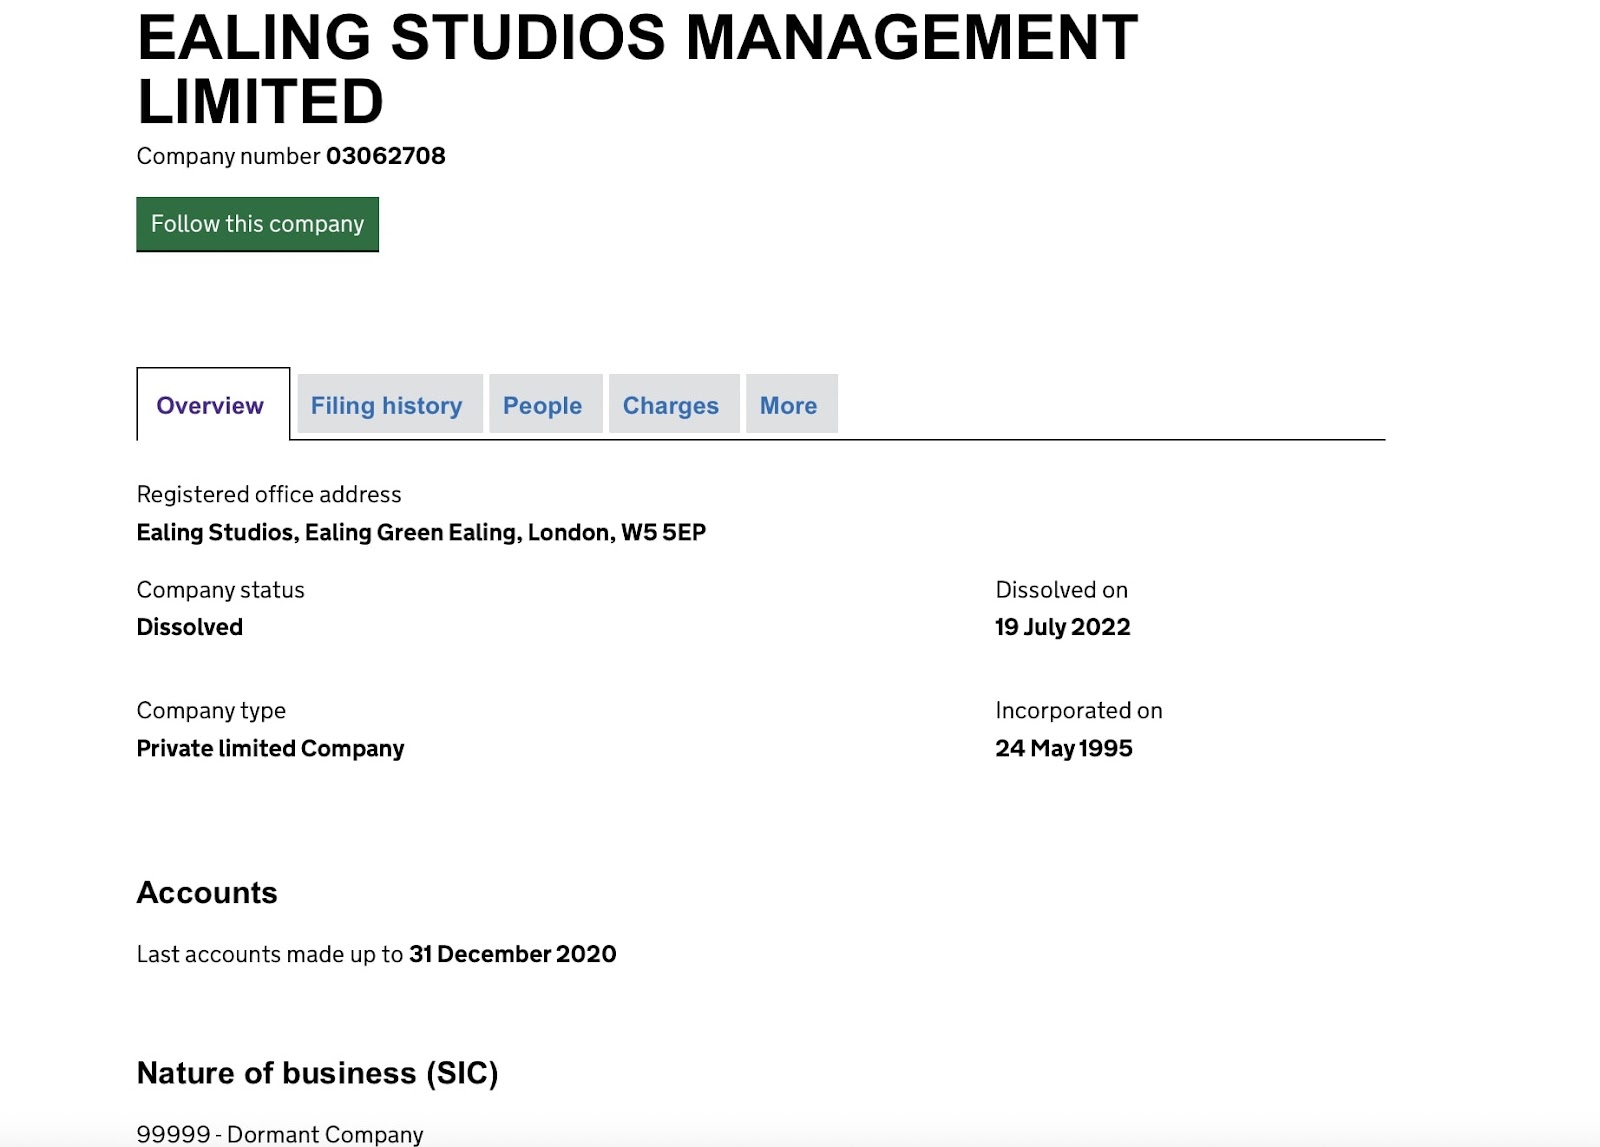Click the Dissolved on label
Screen dimensions: 1600x1147
tap(1062, 590)
